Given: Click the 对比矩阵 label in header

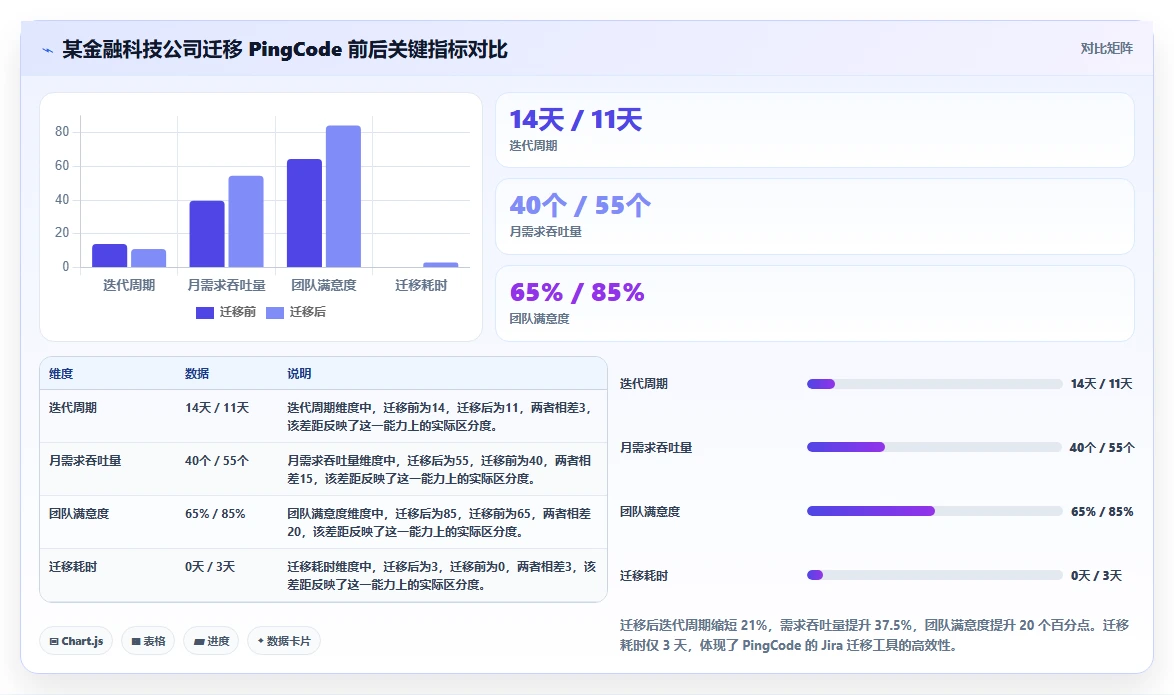Looking at the screenshot, I should click(1106, 49).
